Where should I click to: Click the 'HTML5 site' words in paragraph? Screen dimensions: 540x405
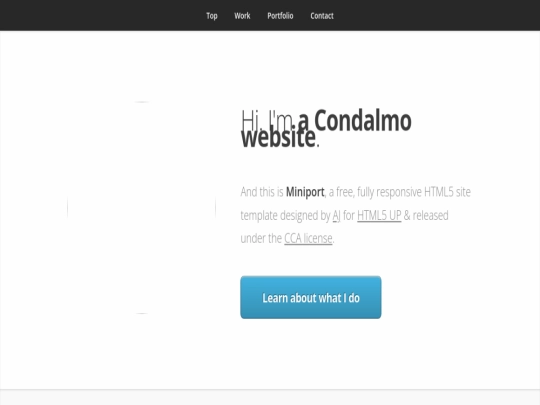click(x=447, y=192)
